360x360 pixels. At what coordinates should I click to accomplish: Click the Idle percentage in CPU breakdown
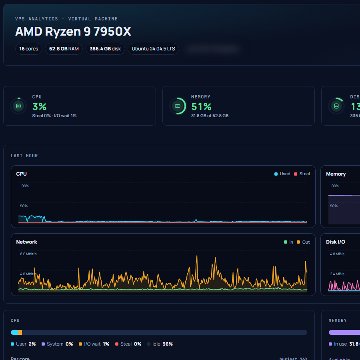coord(168,344)
